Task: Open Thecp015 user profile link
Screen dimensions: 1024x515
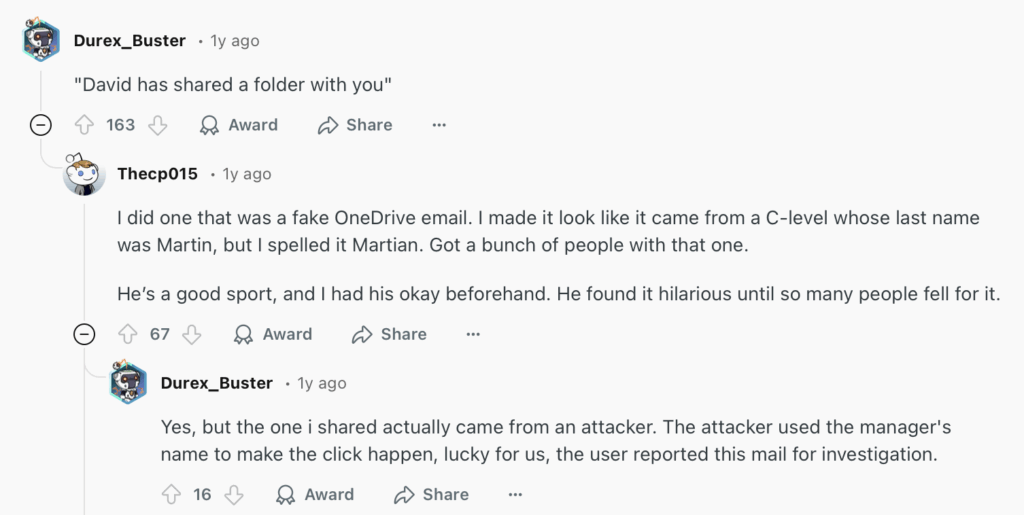Action: [x=157, y=174]
